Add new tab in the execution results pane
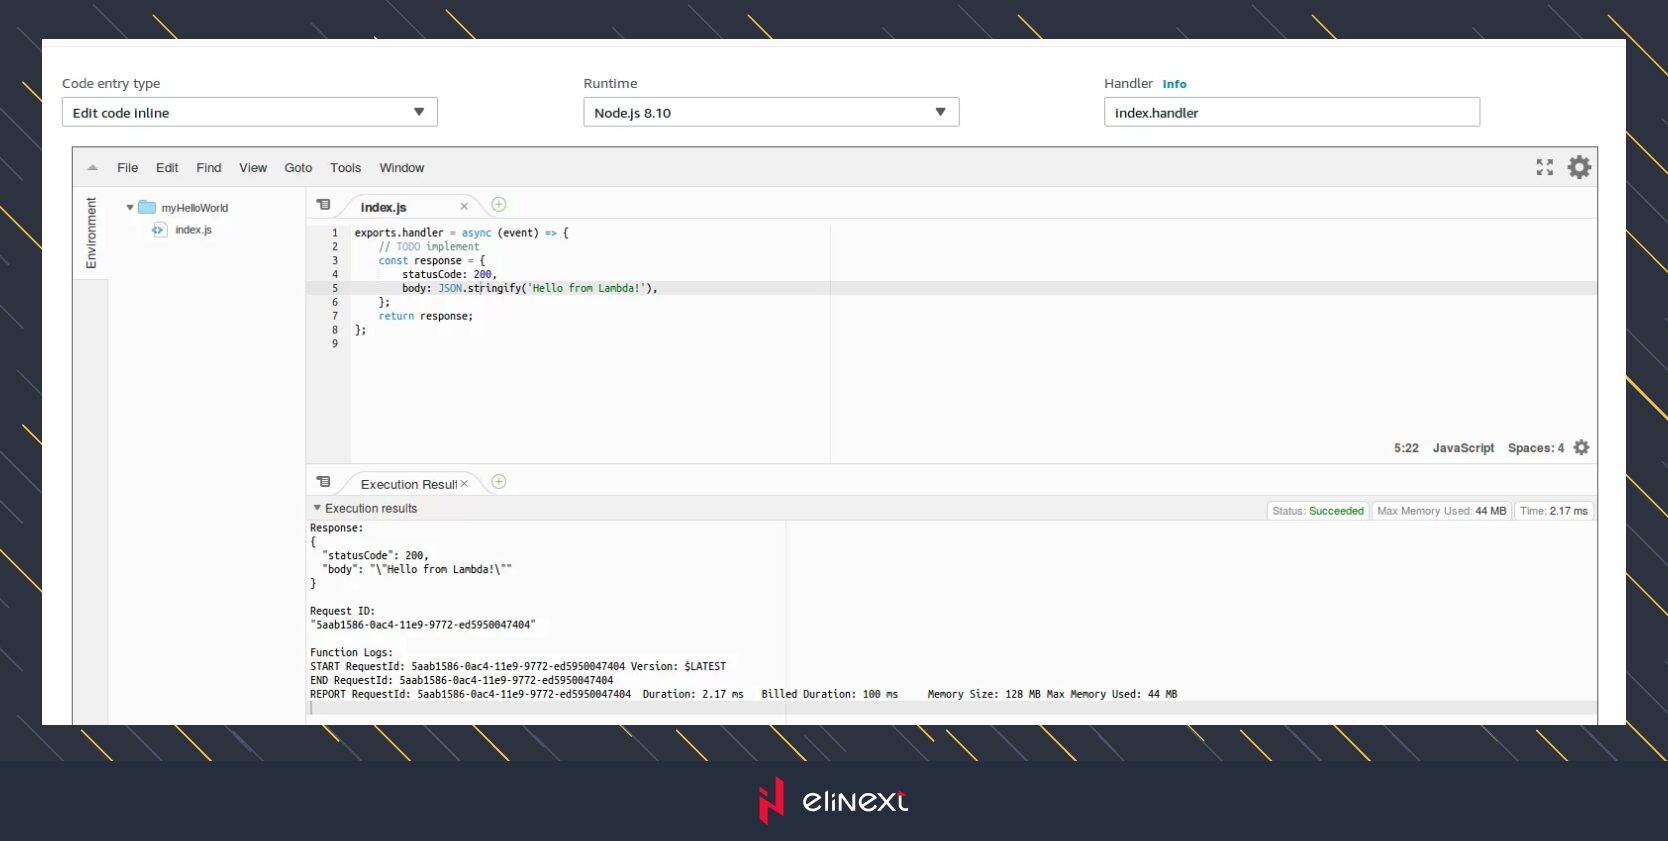 click(x=499, y=482)
